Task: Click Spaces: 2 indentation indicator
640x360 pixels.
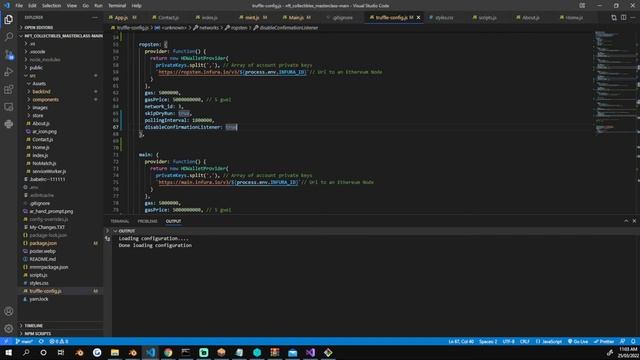Action: (488, 341)
